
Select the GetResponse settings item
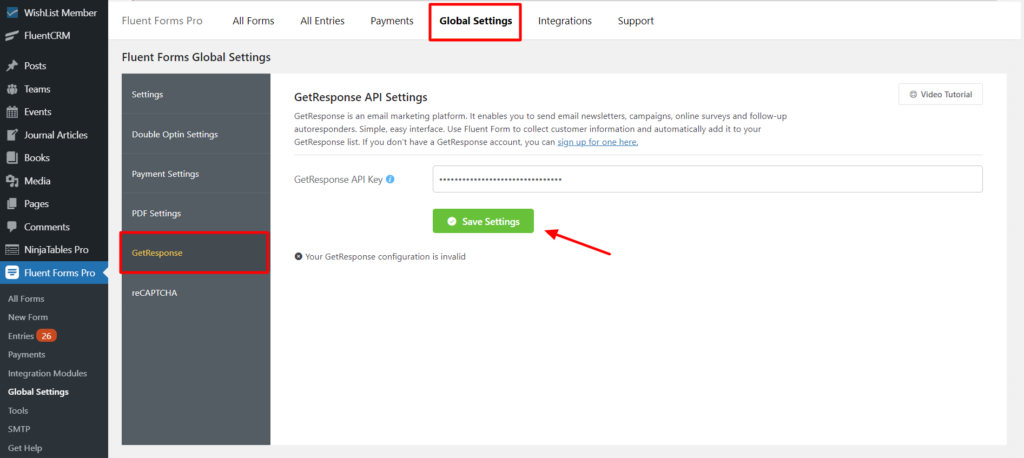click(x=195, y=252)
